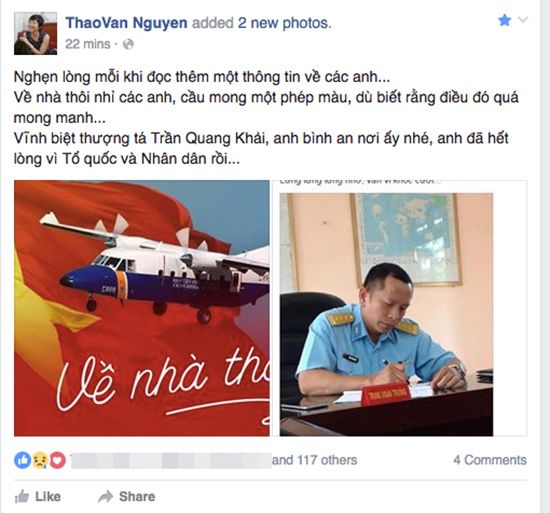This screenshot has width=550, height=513.
Task: Click the sad crying reaction icon
Action: click(x=40, y=460)
